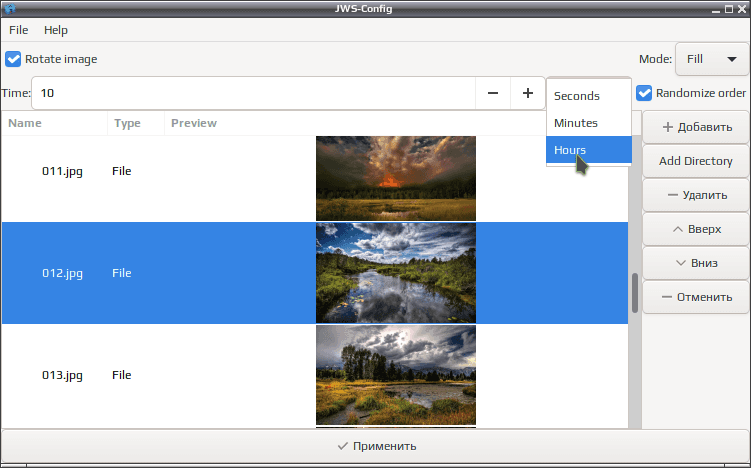Click the Add Directory button

pyautogui.click(x=695, y=161)
